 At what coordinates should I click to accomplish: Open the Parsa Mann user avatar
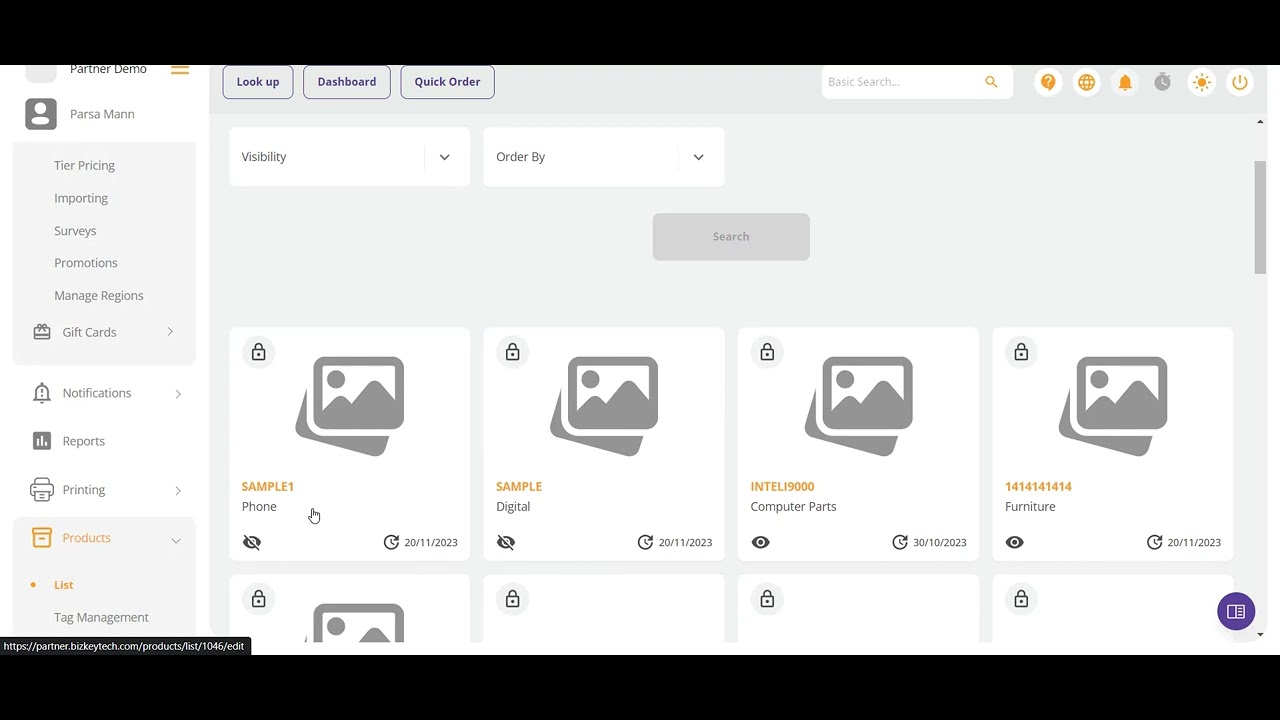(x=41, y=114)
